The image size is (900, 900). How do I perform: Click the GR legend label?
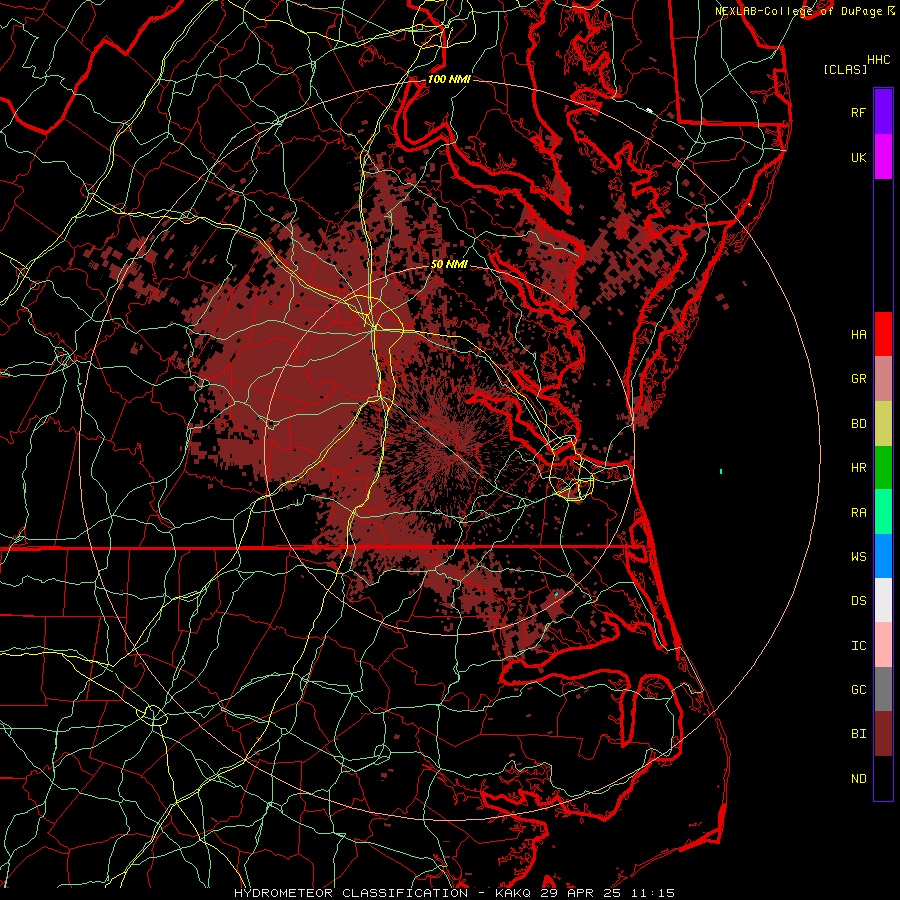click(858, 379)
